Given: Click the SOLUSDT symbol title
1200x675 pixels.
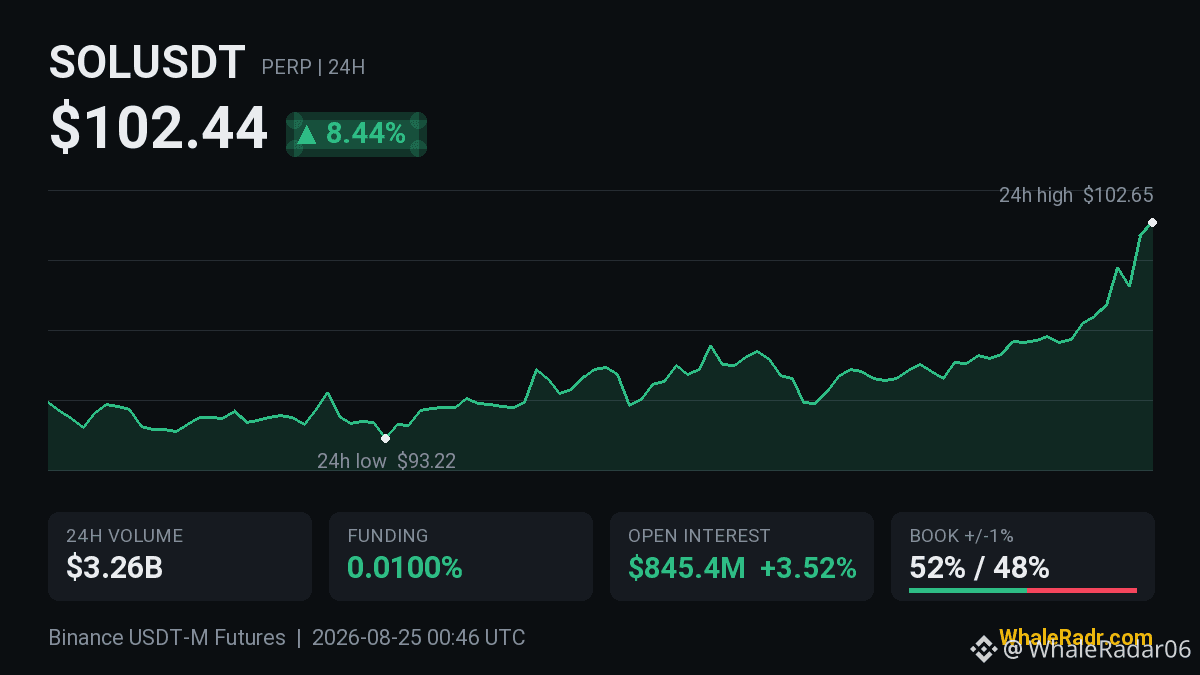Looking at the screenshot, I should click(x=147, y=64).
